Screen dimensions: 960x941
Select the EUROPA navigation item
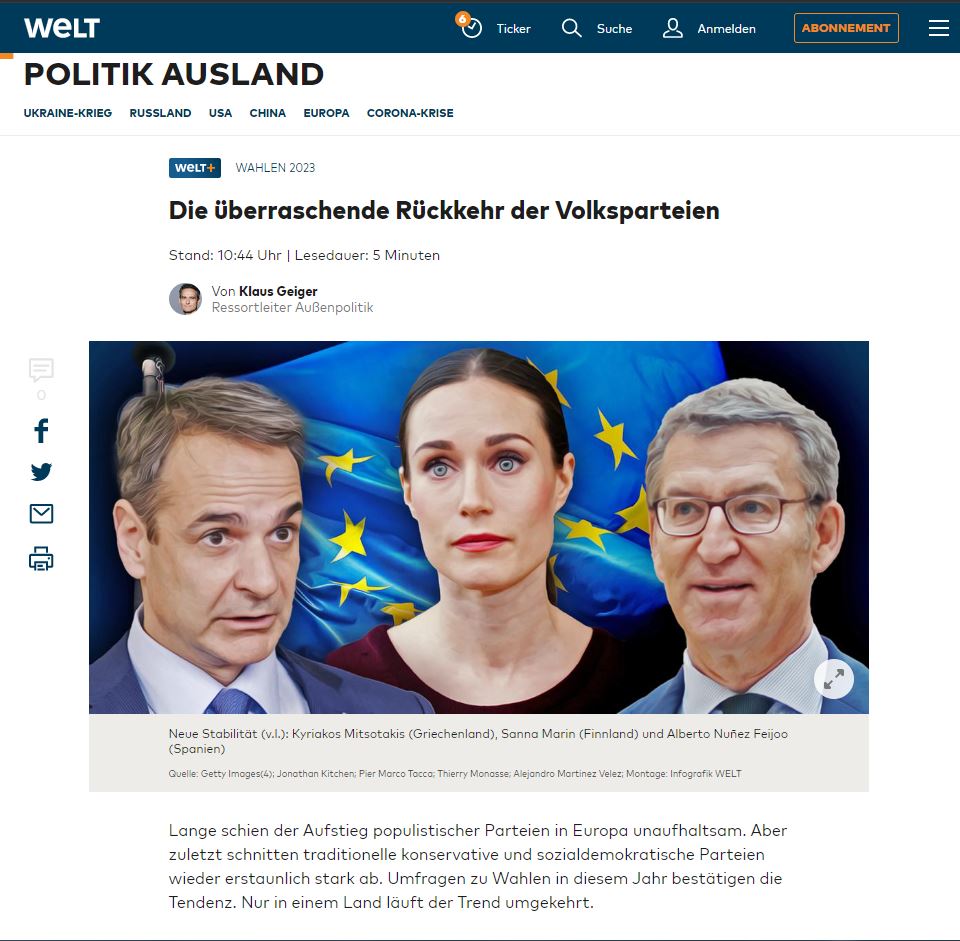pos(326,113)
